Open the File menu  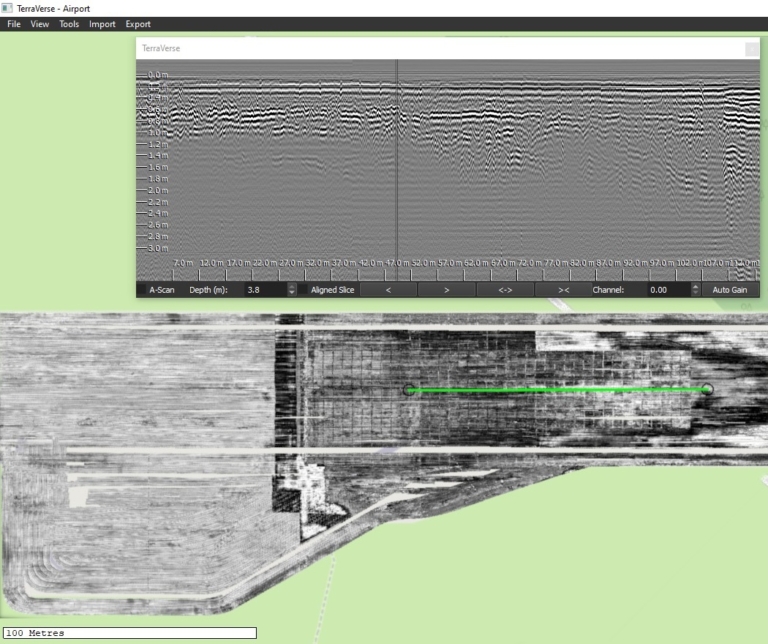tap(14, 24)
